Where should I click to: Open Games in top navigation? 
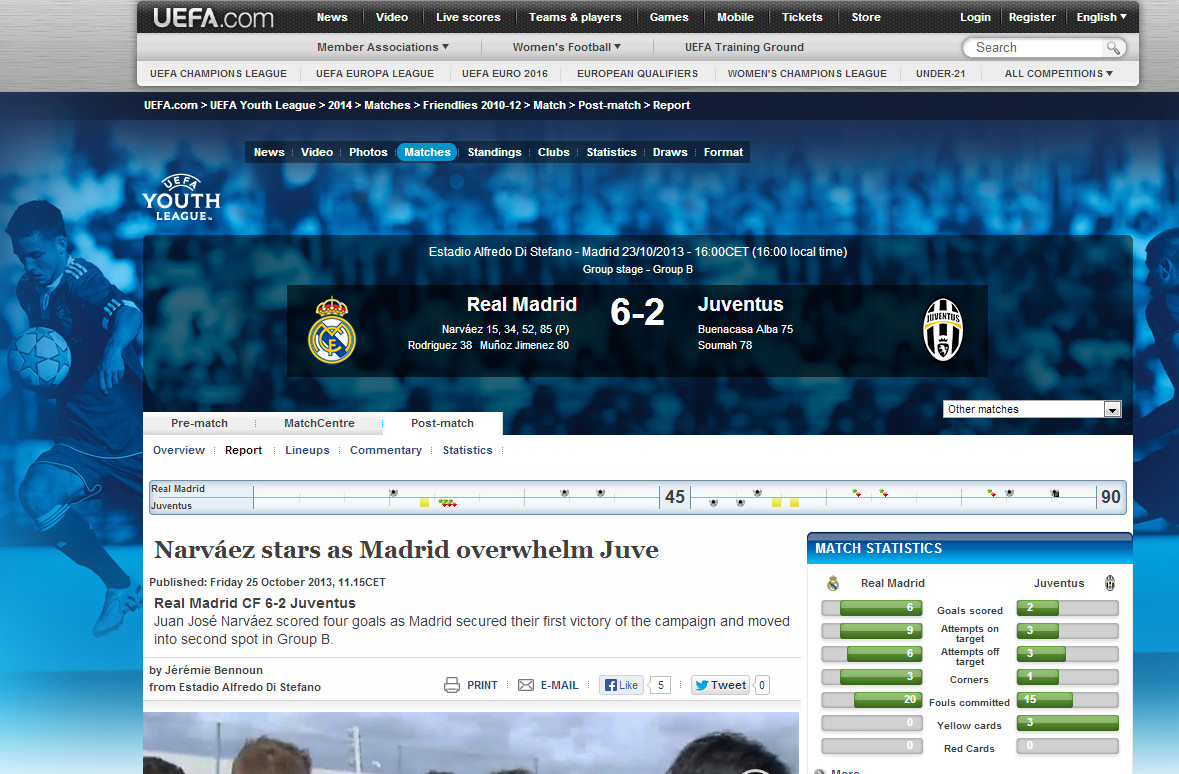click(668, 17)
